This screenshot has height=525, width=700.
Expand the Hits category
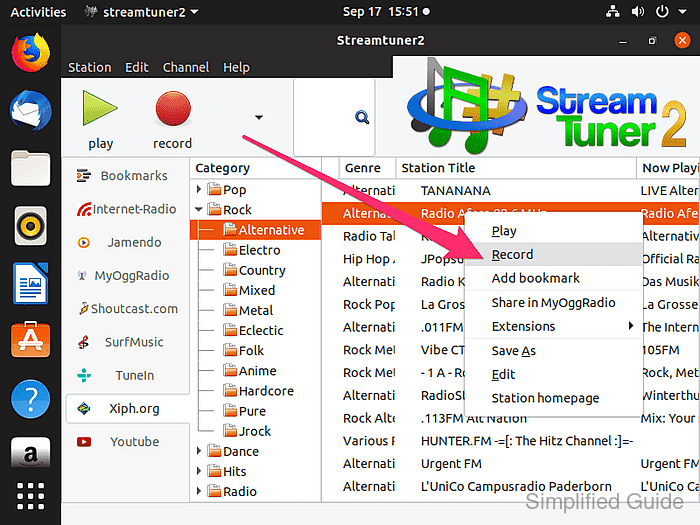point(199,471)
